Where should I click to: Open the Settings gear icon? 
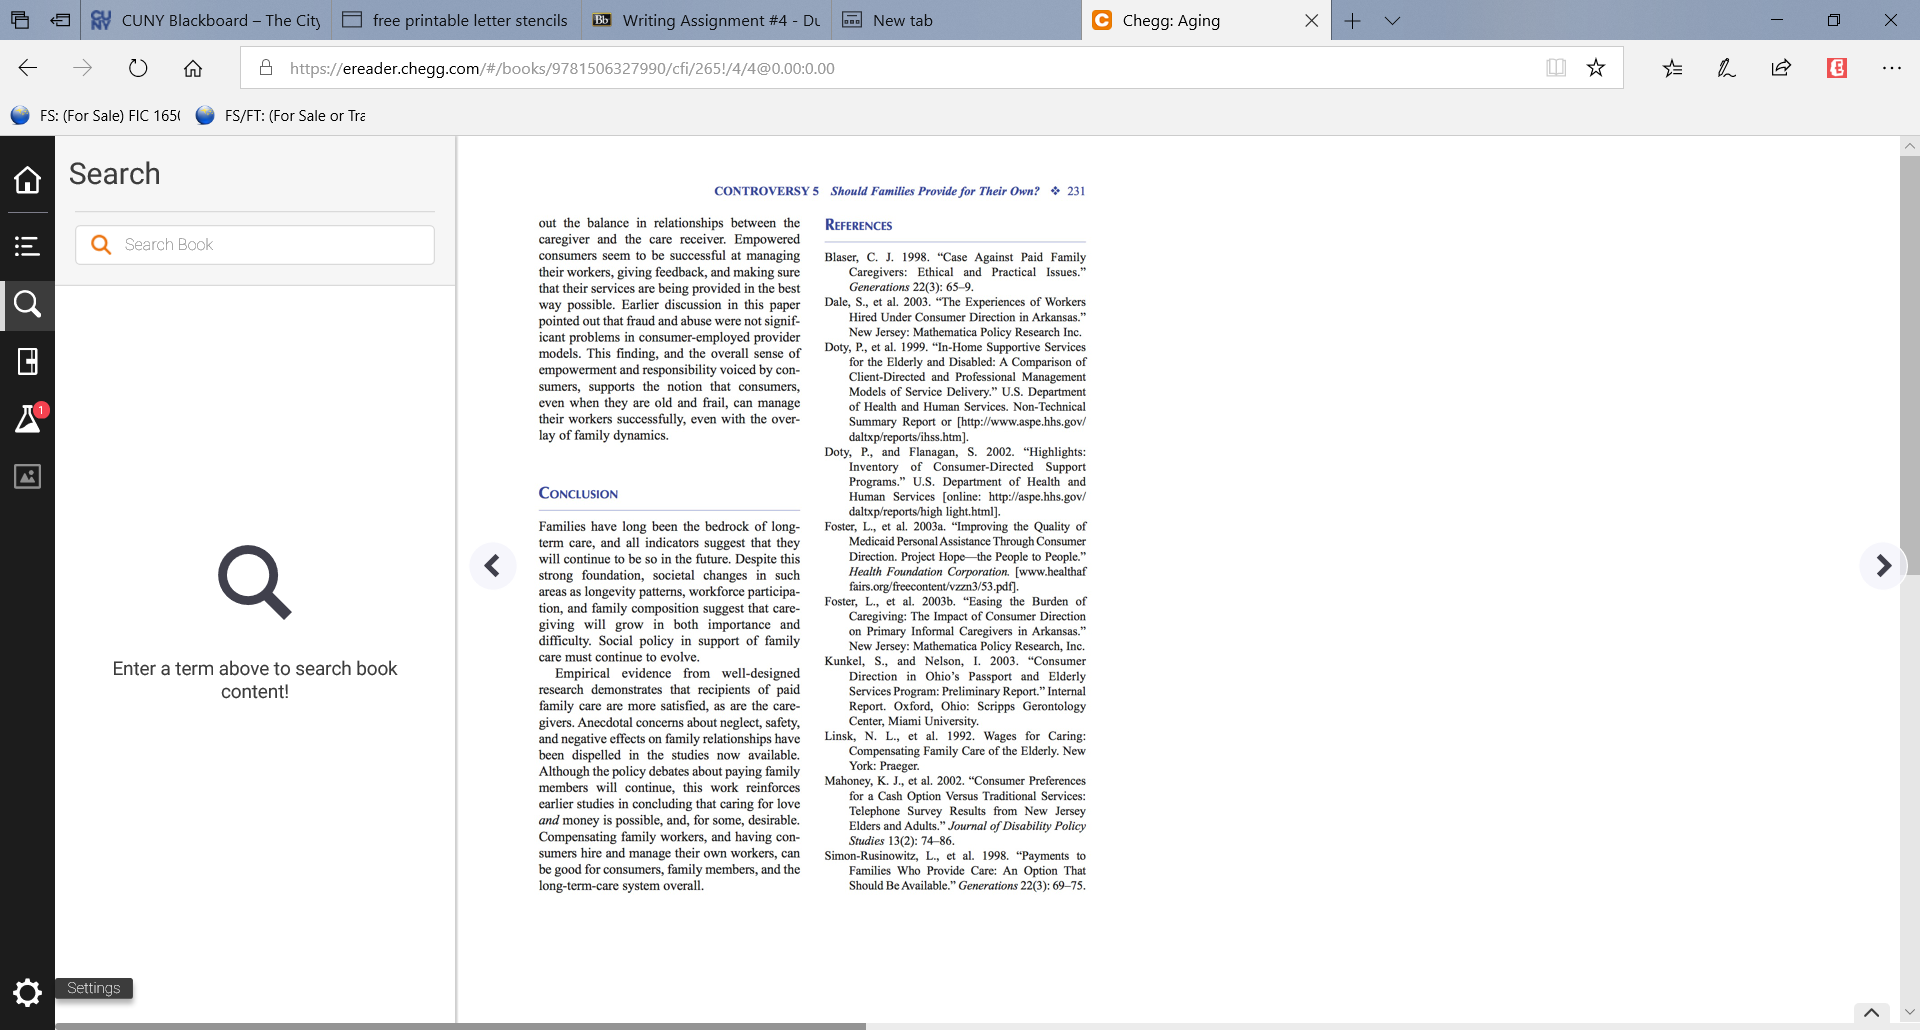point(27,992)
